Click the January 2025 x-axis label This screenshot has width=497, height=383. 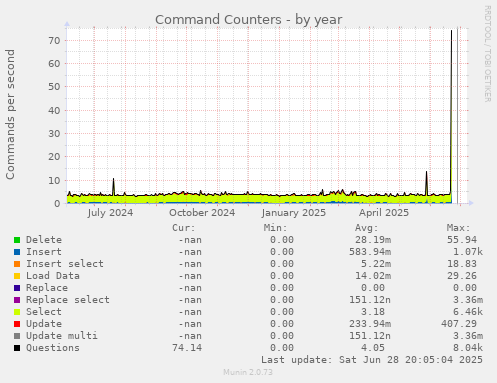click(x=294, y=213)
